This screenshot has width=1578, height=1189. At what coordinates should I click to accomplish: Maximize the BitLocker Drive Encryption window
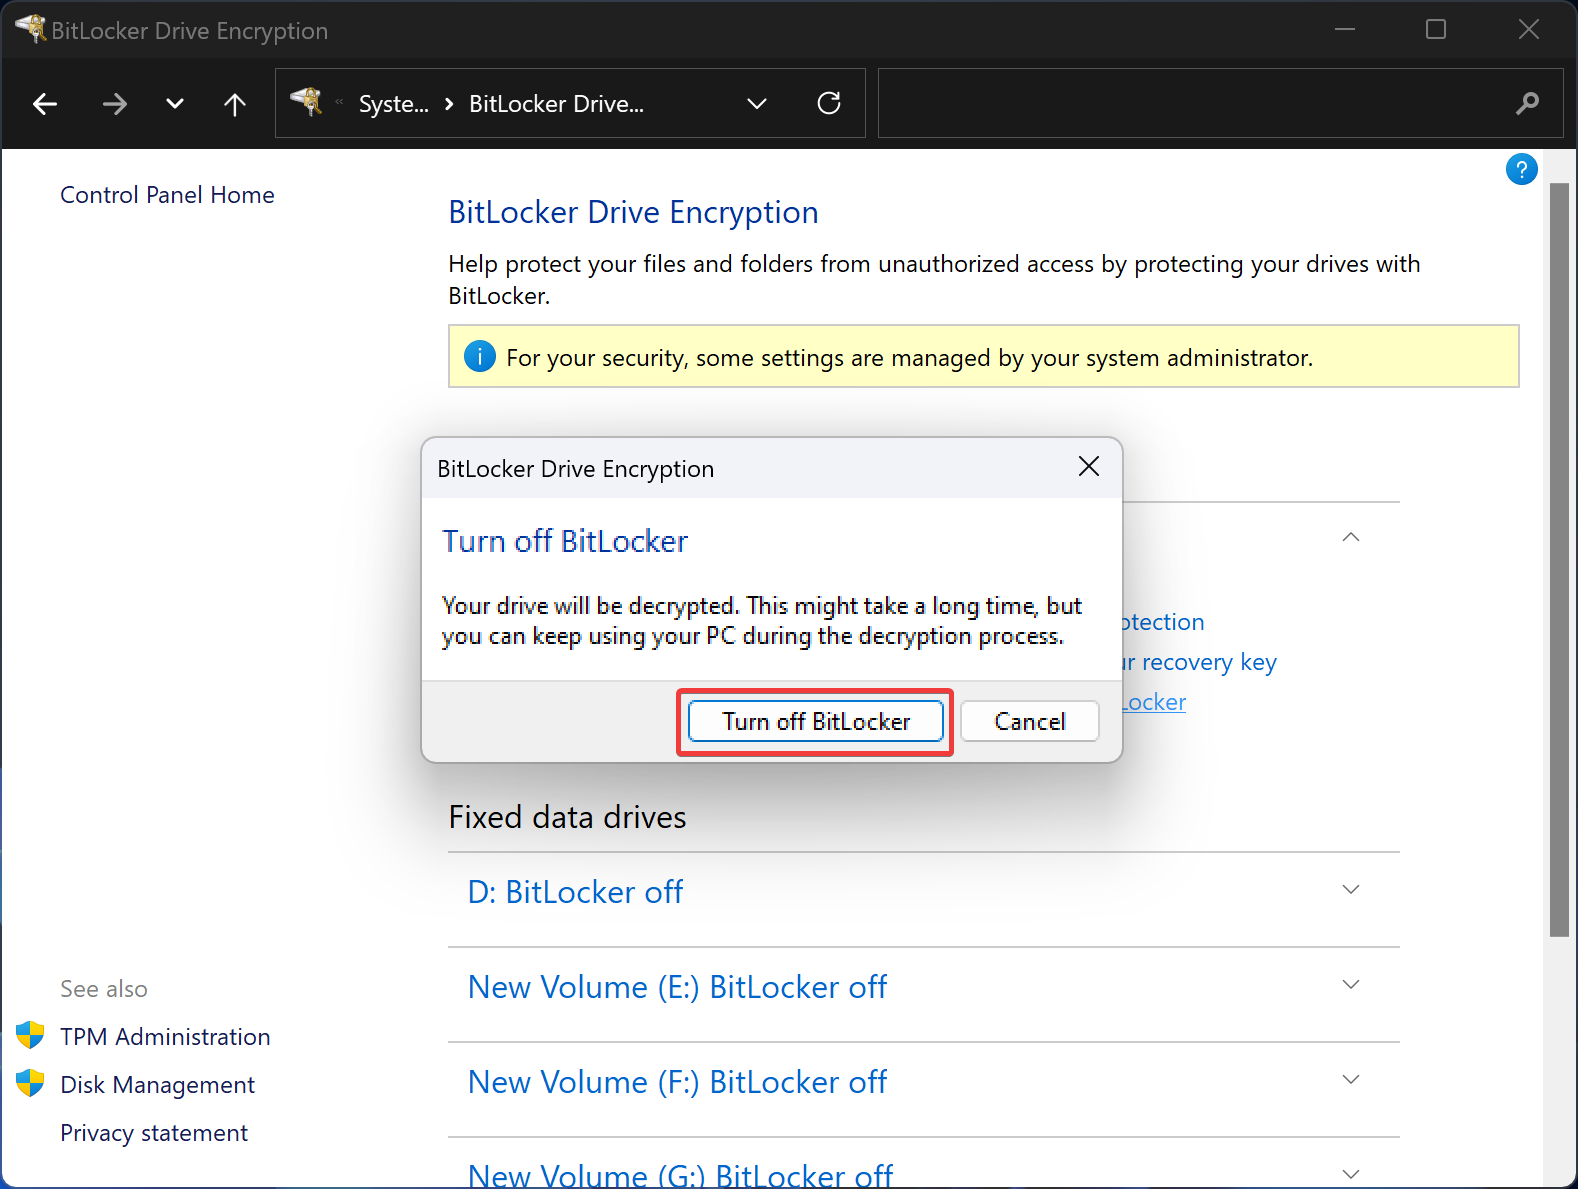1436,29
